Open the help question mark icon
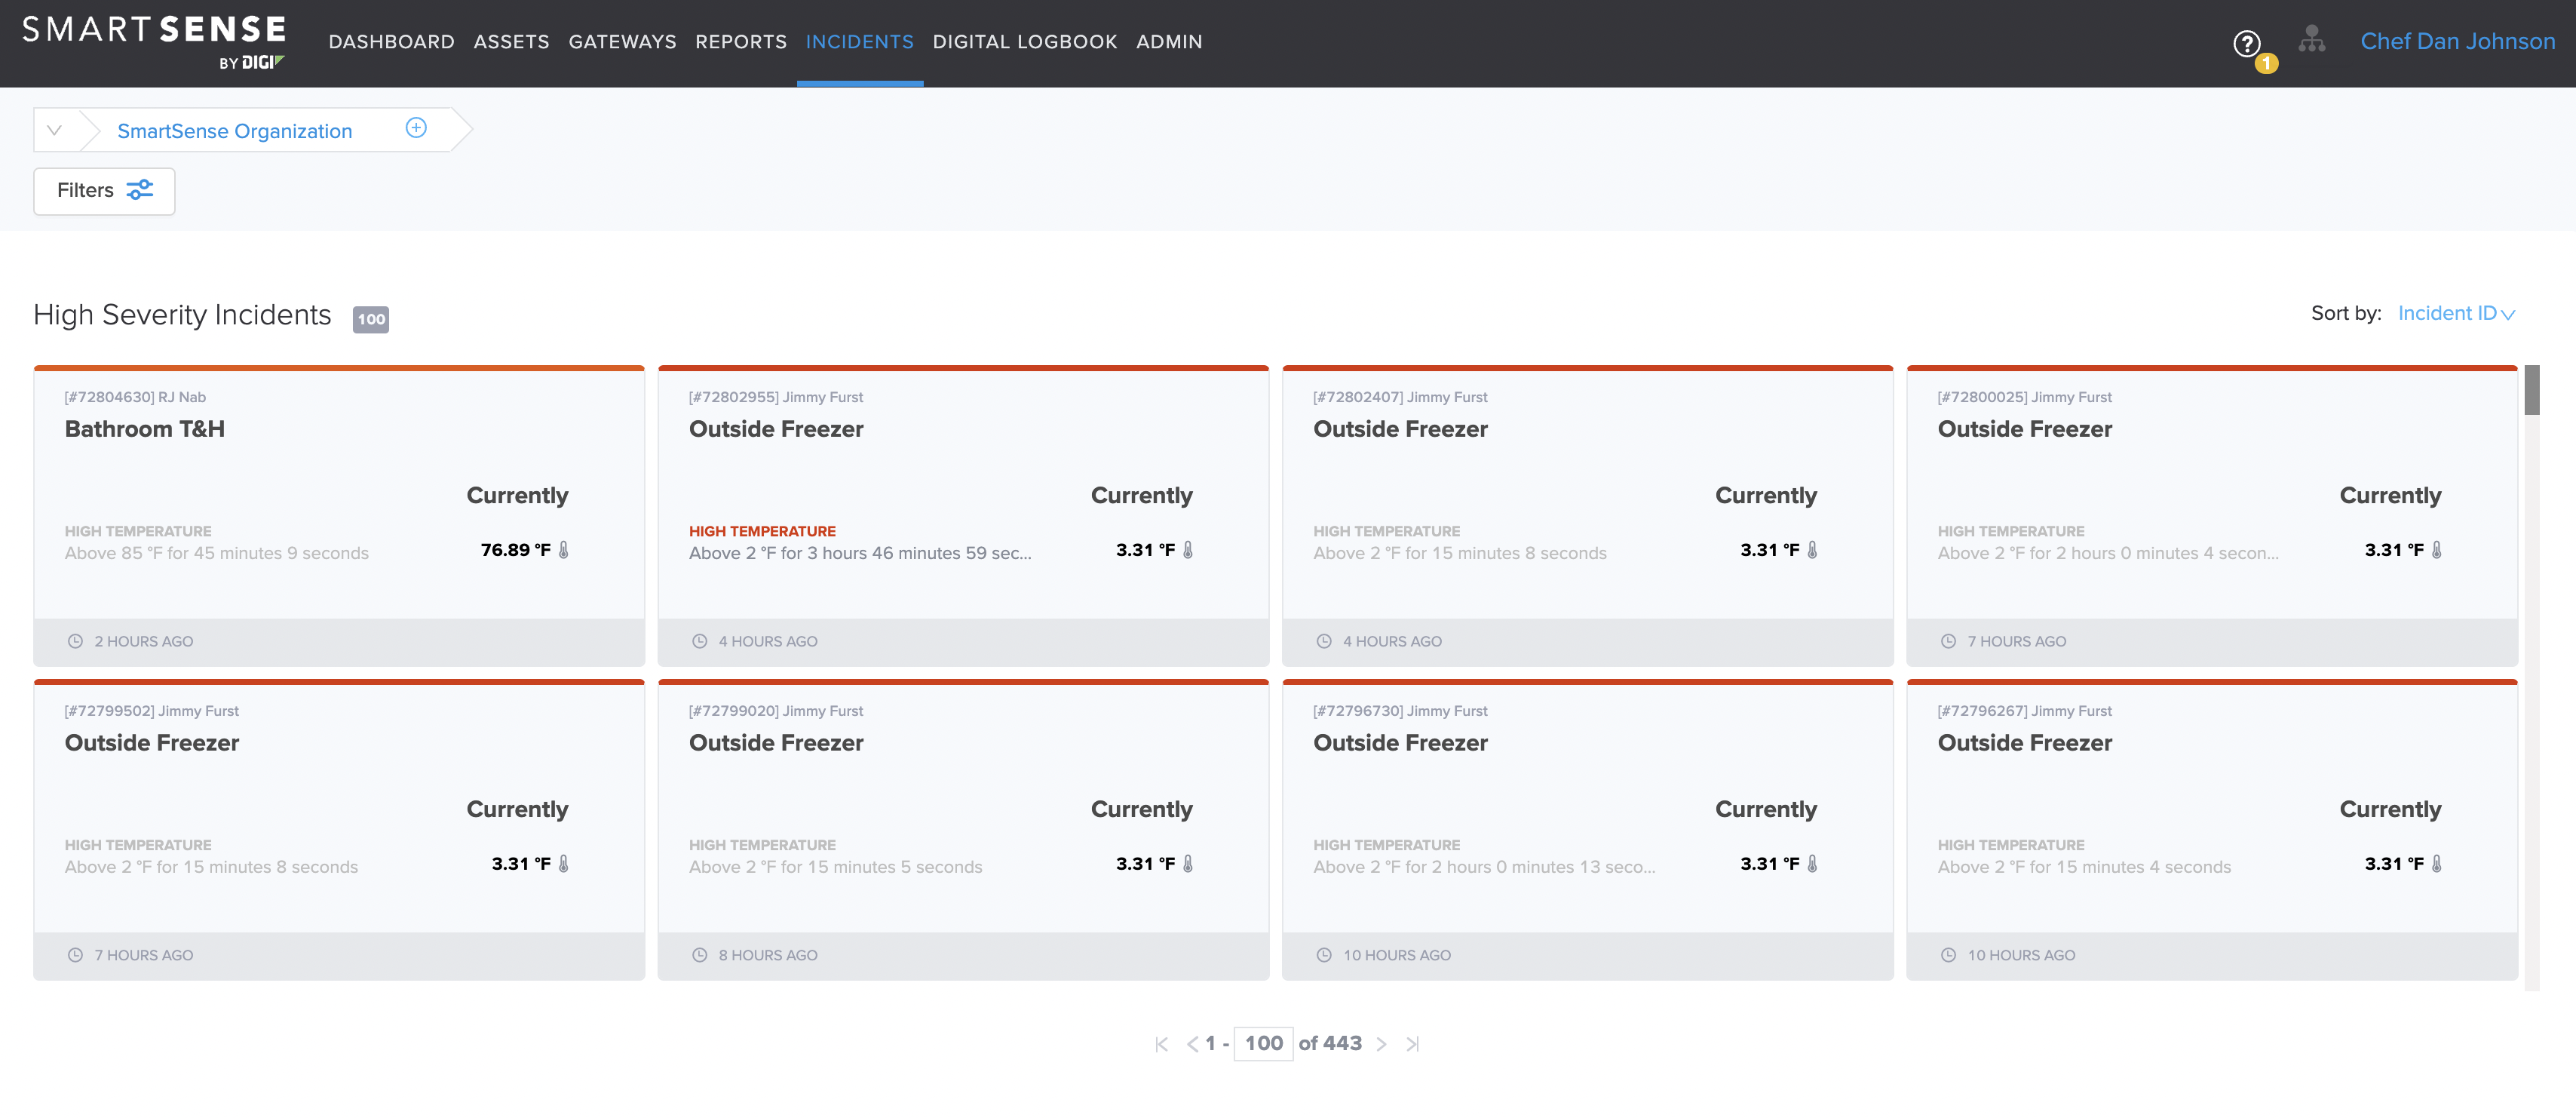 (x=2246, y=43)
